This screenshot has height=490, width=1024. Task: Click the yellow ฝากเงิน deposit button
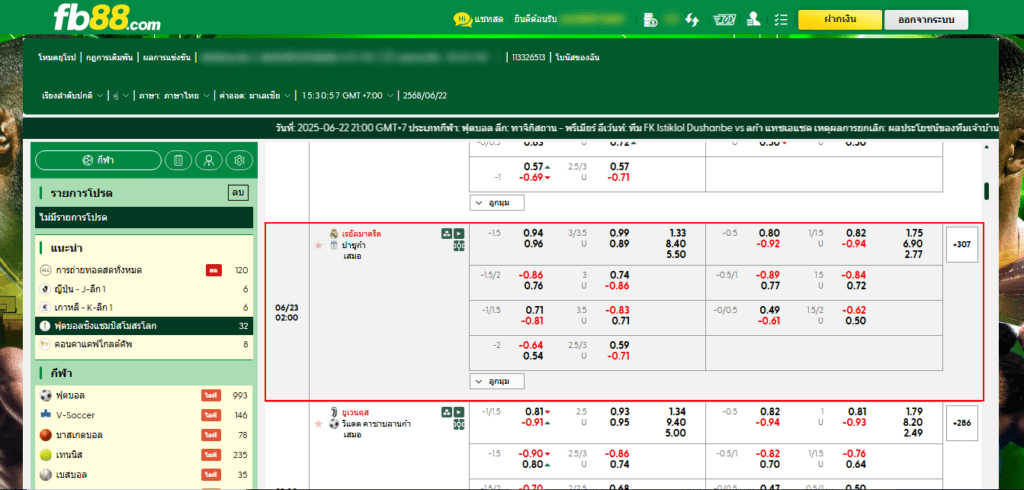(840, 20)
